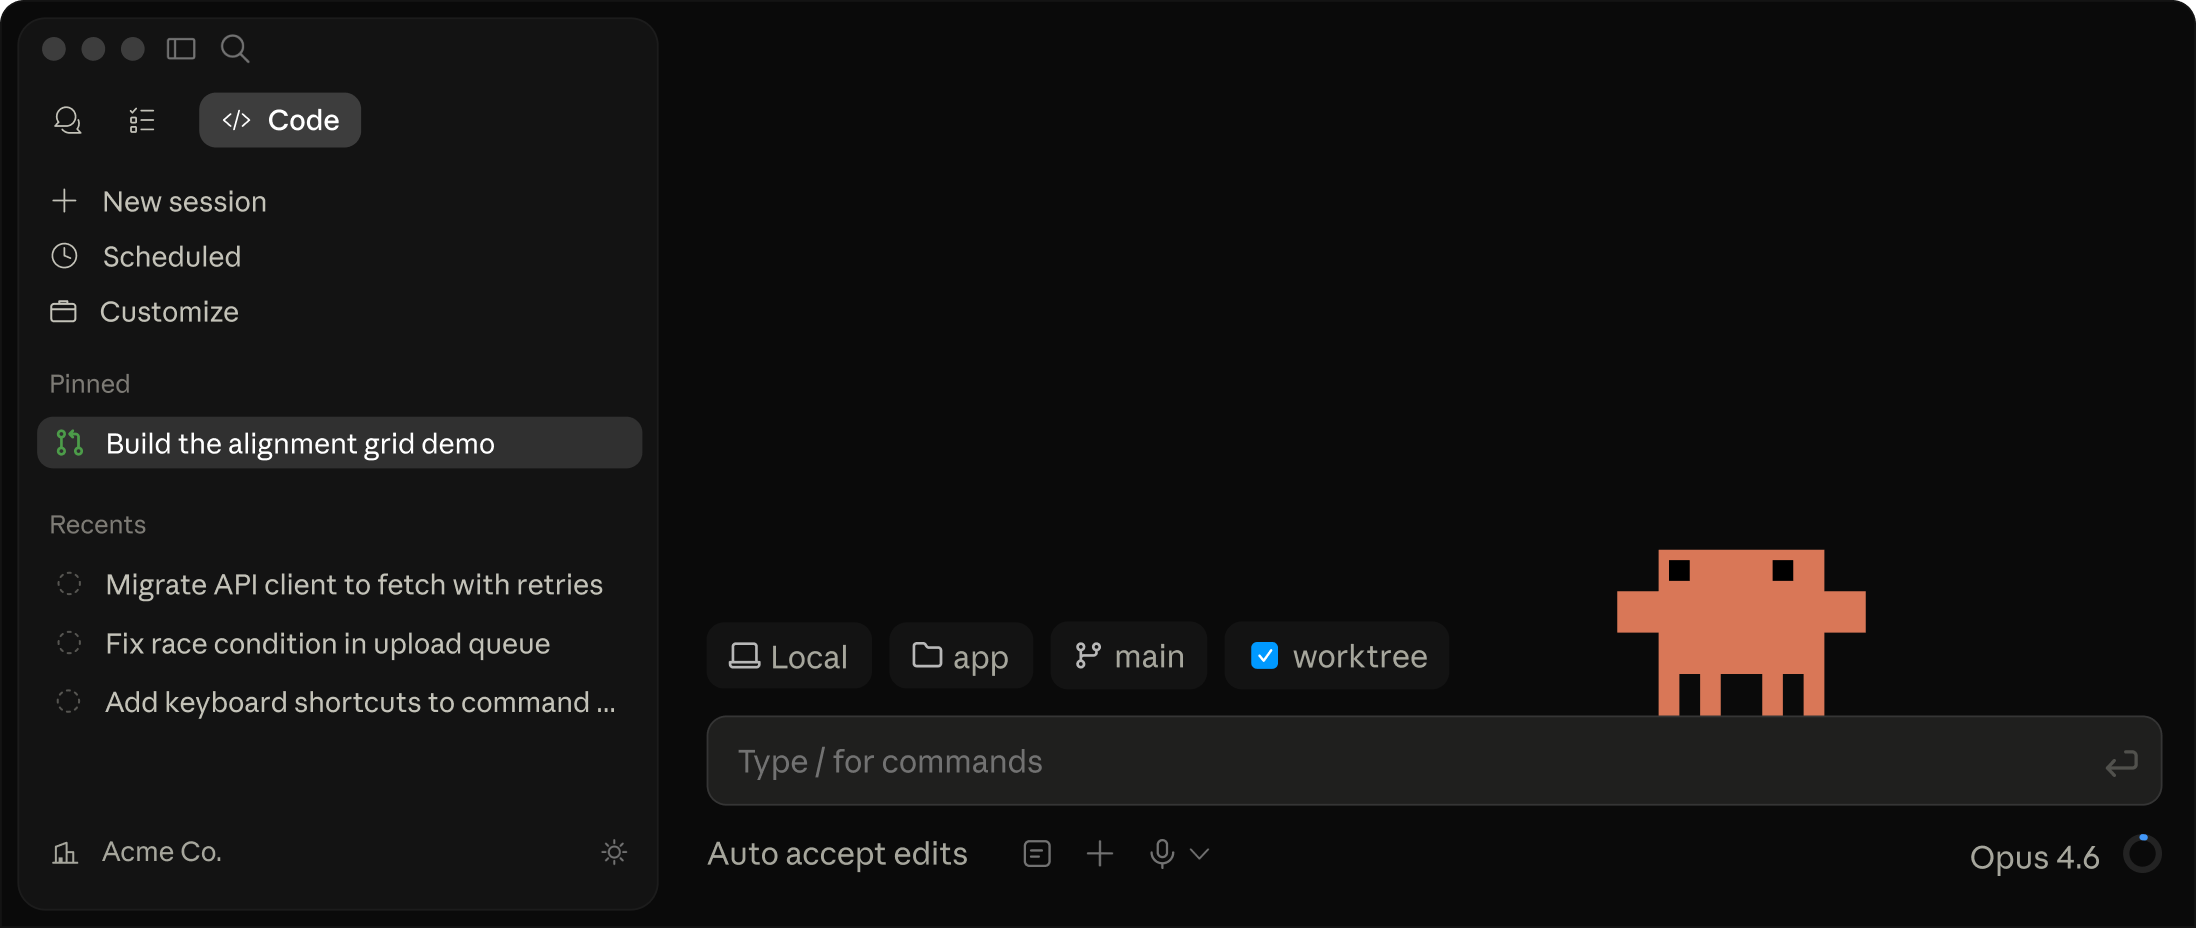Start dictation with the microphone icon
The image size is (2196, 928).
tap(1161, 853)
